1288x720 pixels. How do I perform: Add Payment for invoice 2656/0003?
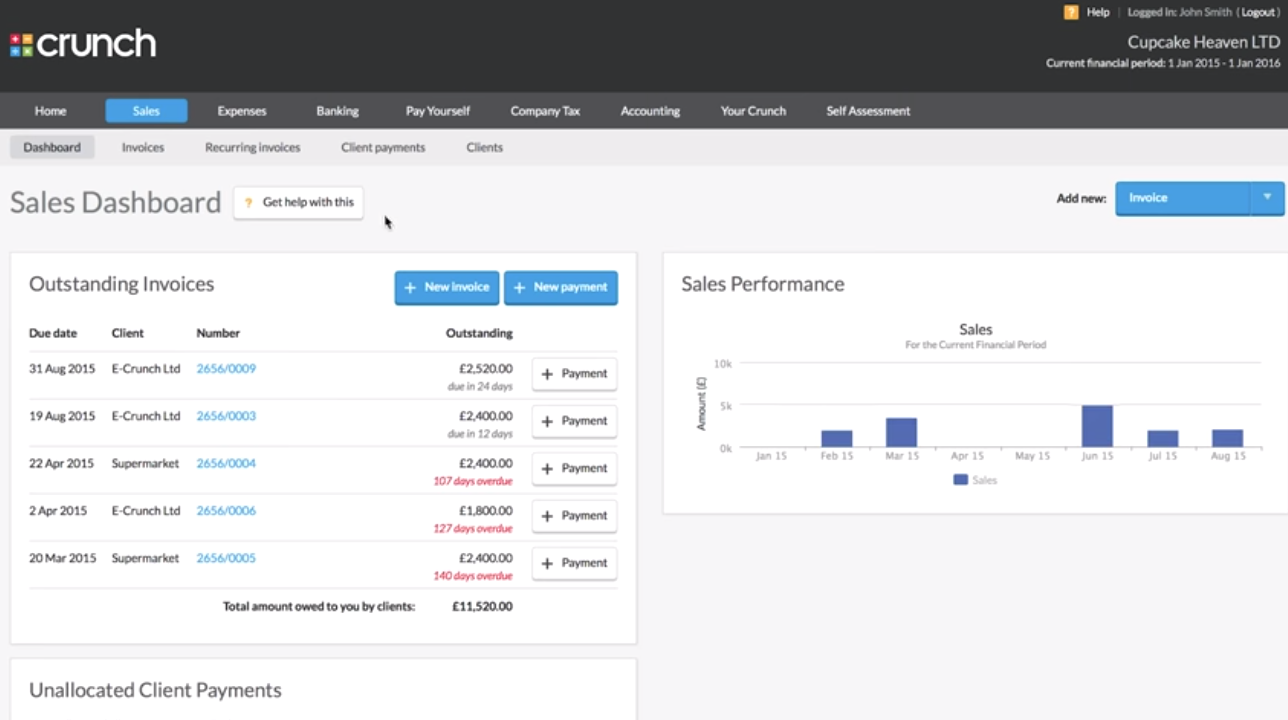[574, 421]
